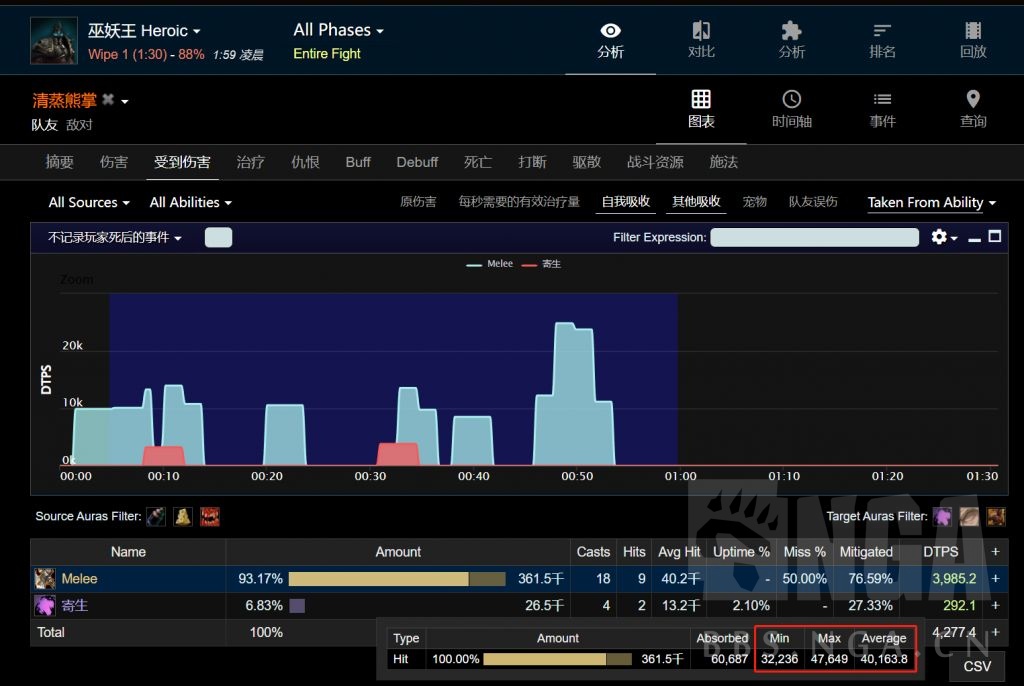Toggle the 宠物 pets option

754,202
